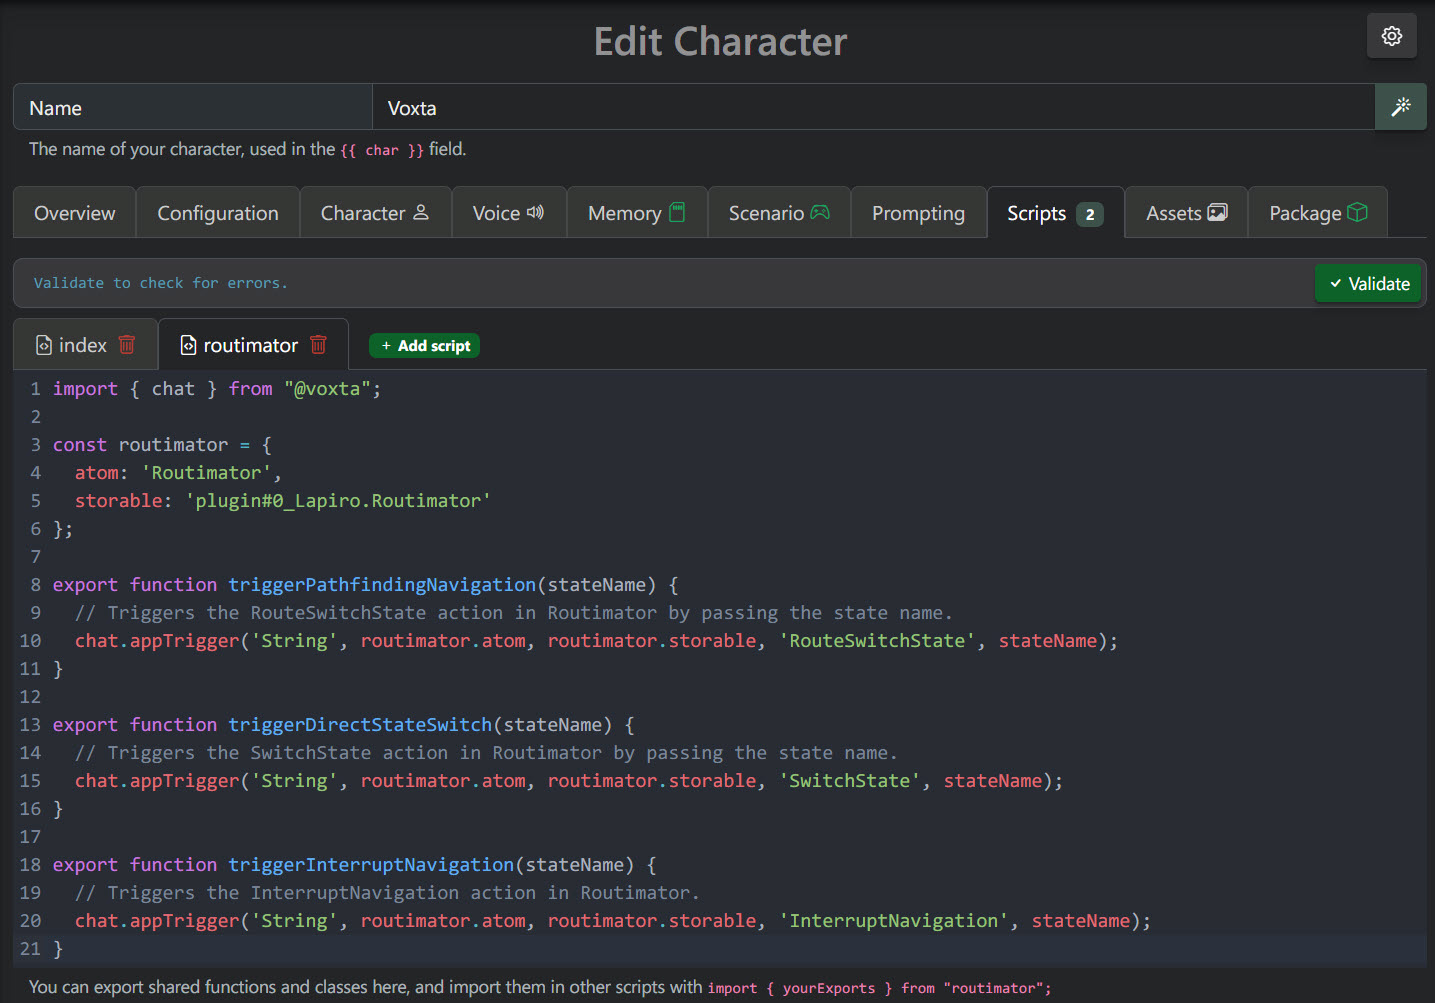The height and width of the screenshot is (1003, 1435).
Task: Edit the character Name field containing Voxta
Action: pyautogui.click(x=873, y=108)
